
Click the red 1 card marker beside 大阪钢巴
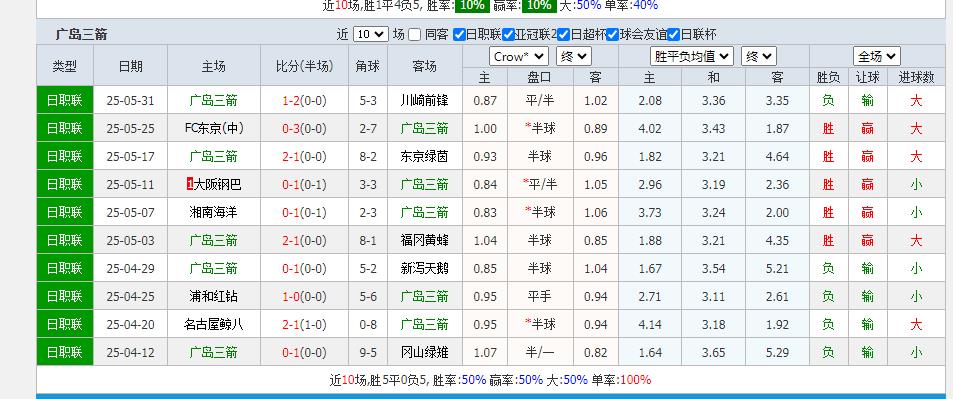click(190, 184)
